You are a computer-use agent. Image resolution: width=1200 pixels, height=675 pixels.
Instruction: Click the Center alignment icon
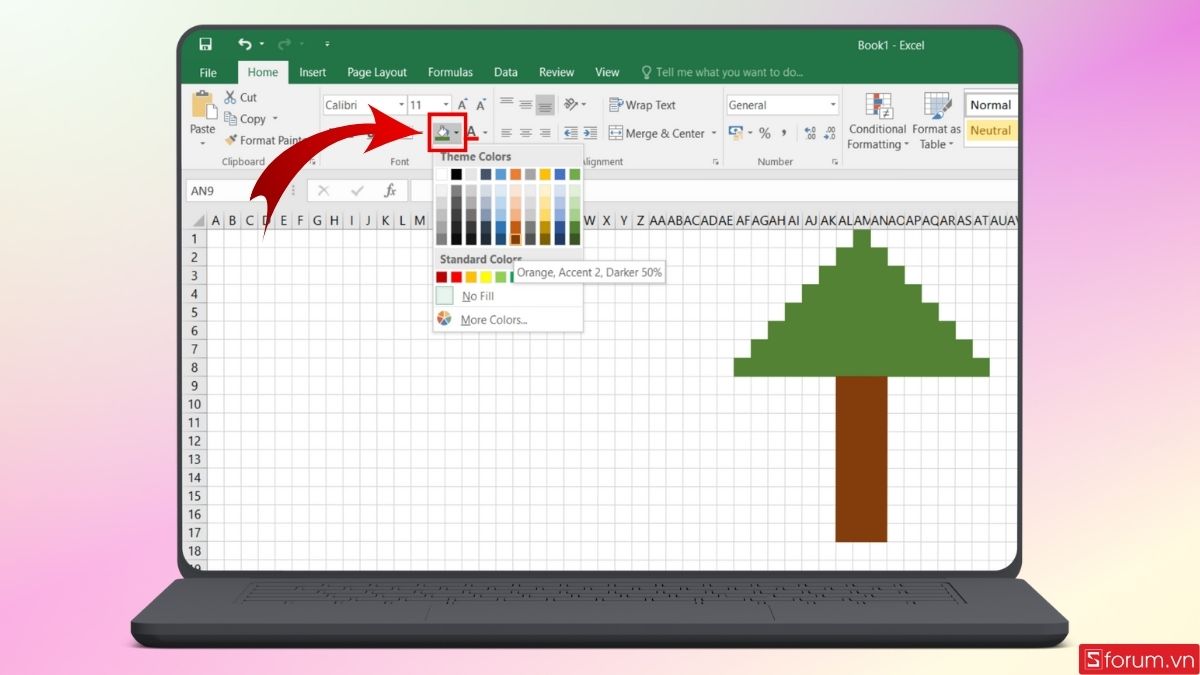pos(525,133)
